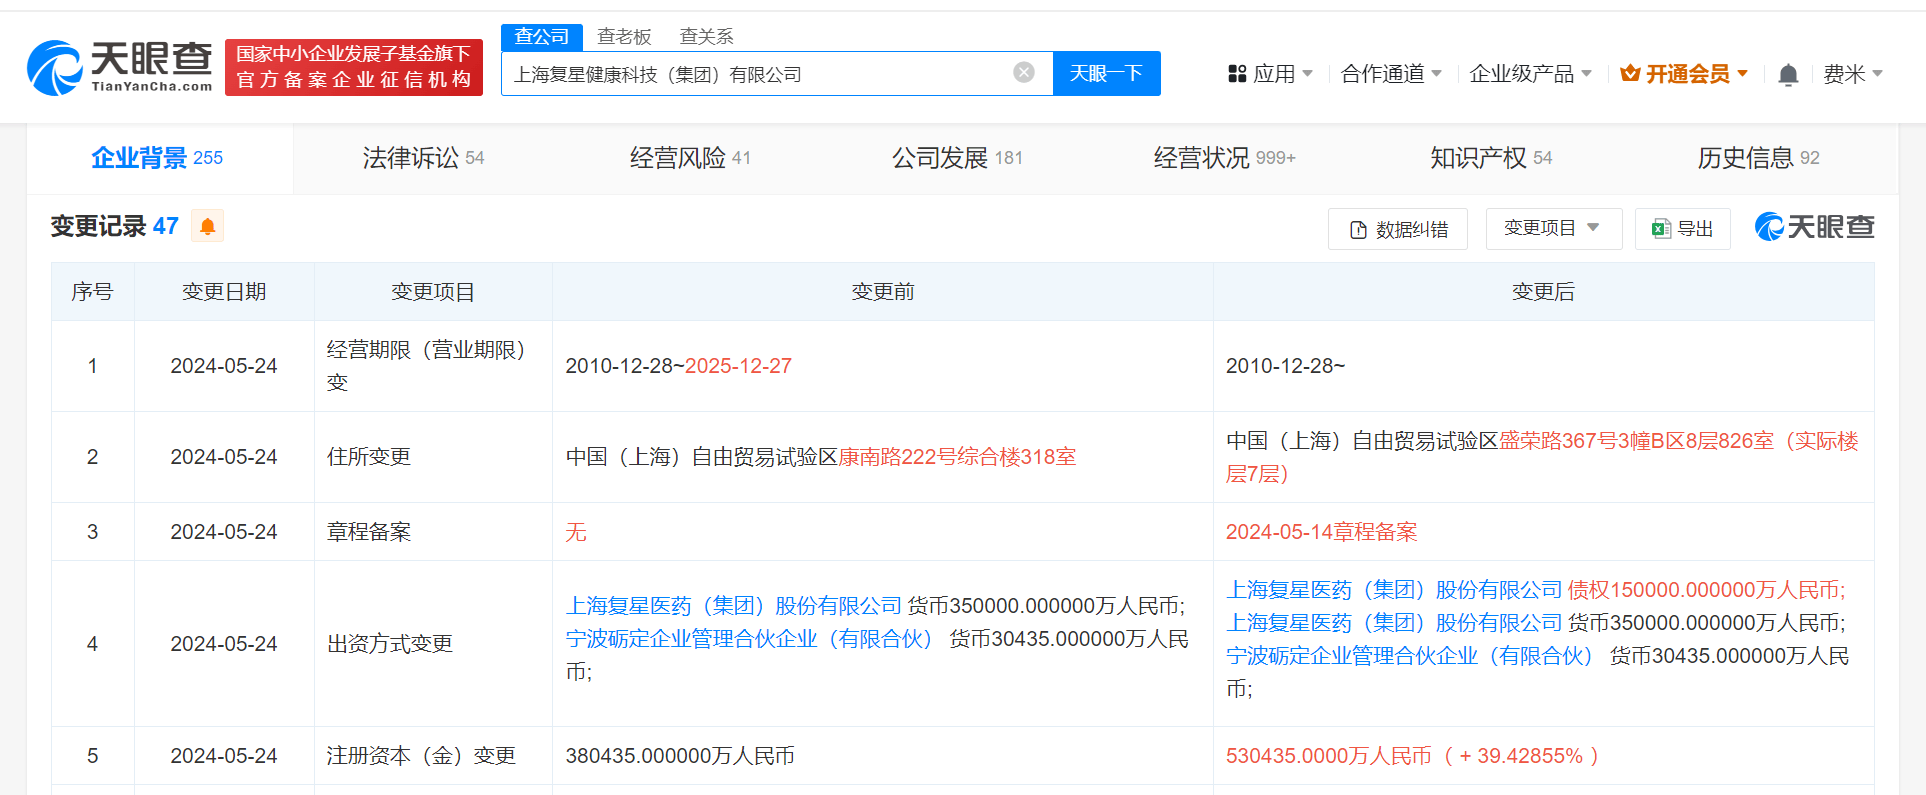The height and width of the screenshot is (795, 1926).
Task: Click the Excel export icon
Action: (x=1661, y=229)
